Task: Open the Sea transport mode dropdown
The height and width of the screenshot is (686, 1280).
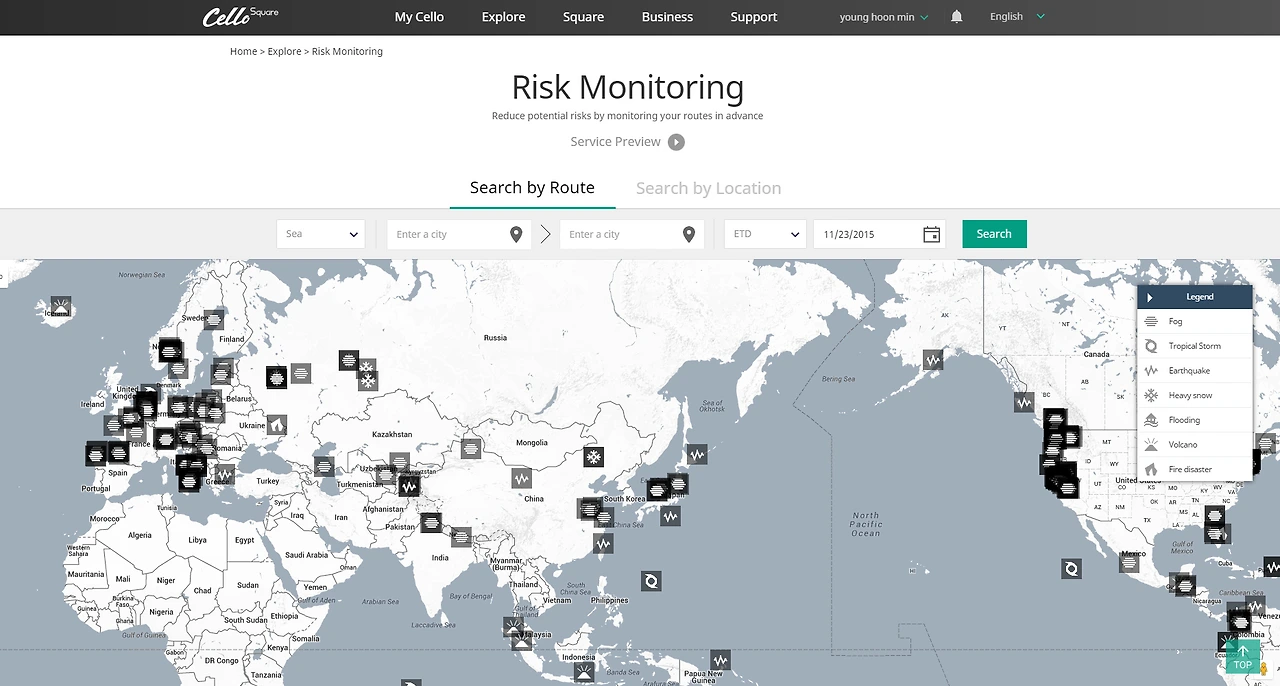Action: click(x=321, y=234)
